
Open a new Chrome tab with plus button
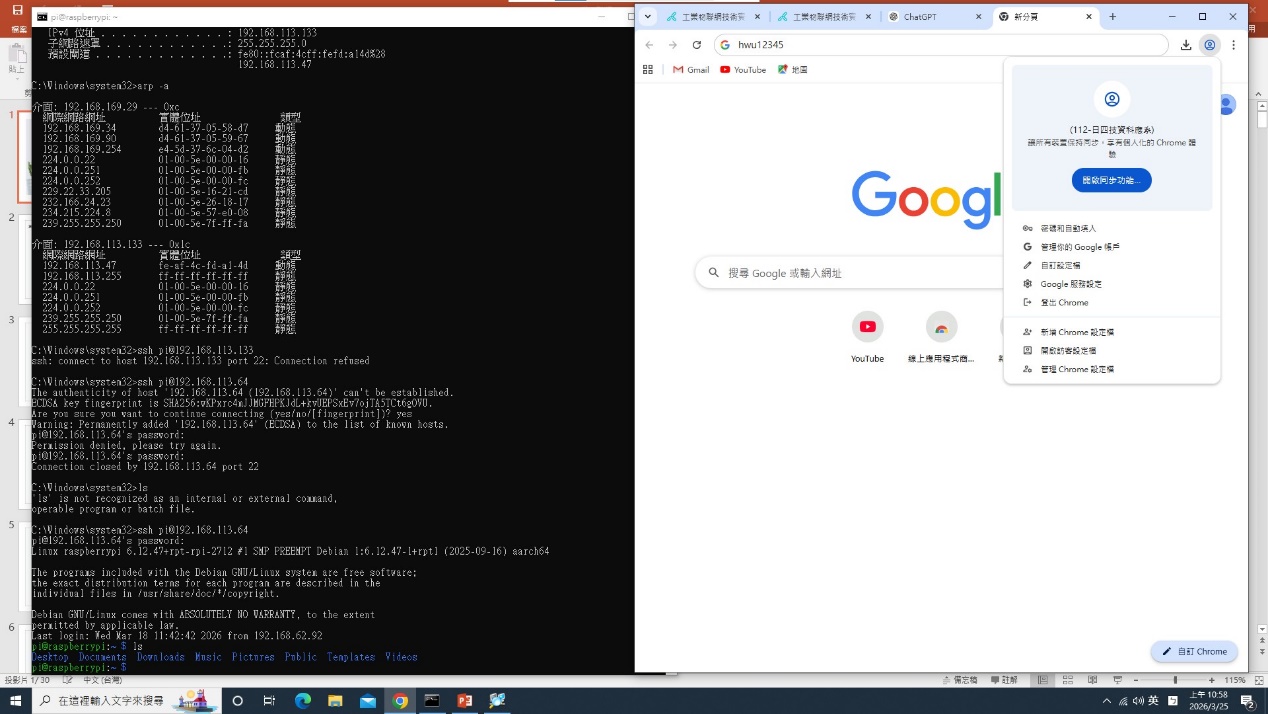(1112, 17)
